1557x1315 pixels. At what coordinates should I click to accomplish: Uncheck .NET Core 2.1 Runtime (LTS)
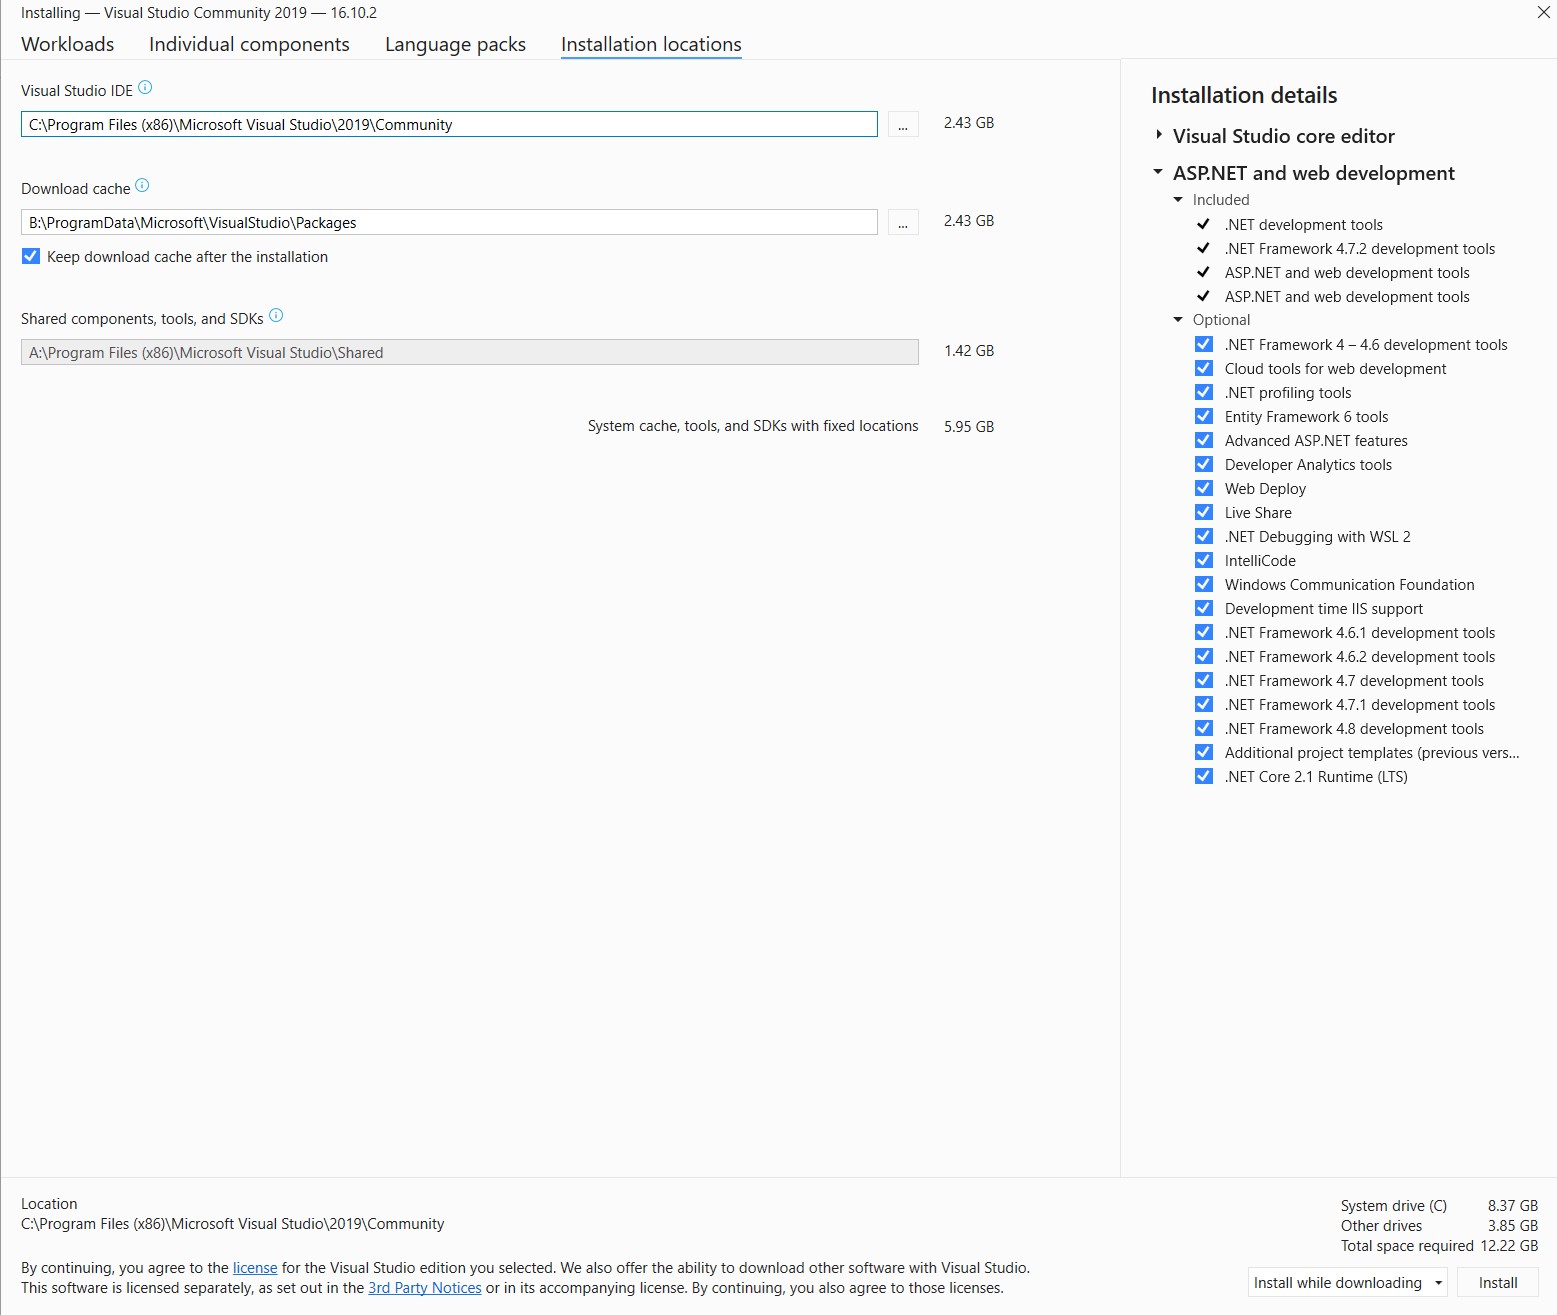pyautogui.click(x=1204, y=776)
